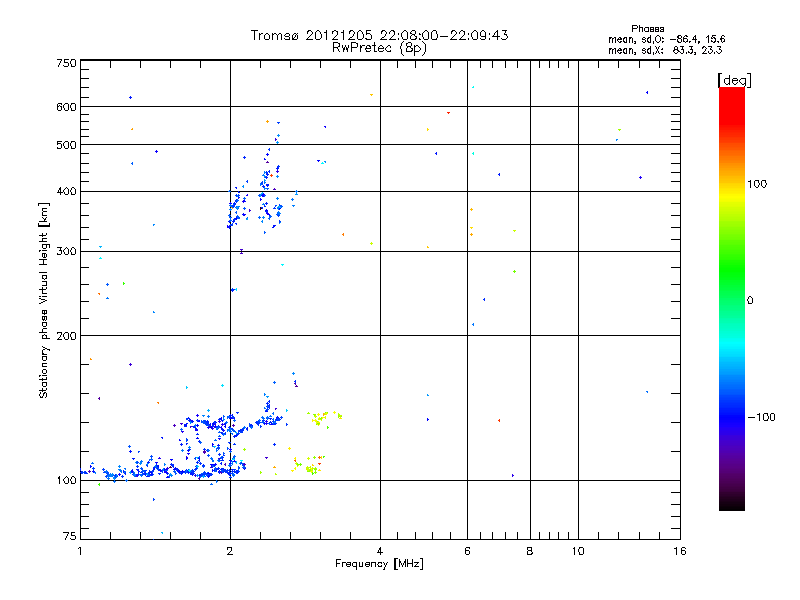Click the '-100' color bar tick label

761,417
